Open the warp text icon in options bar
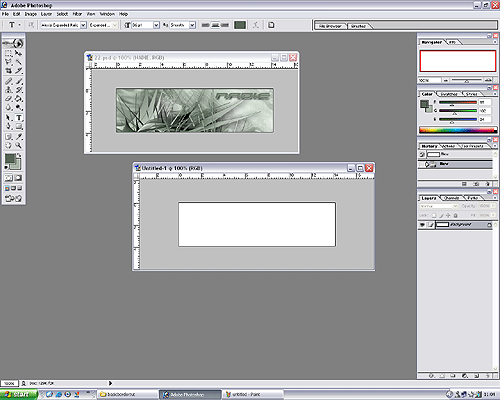The image size is (500, 400). coord(256,25)
